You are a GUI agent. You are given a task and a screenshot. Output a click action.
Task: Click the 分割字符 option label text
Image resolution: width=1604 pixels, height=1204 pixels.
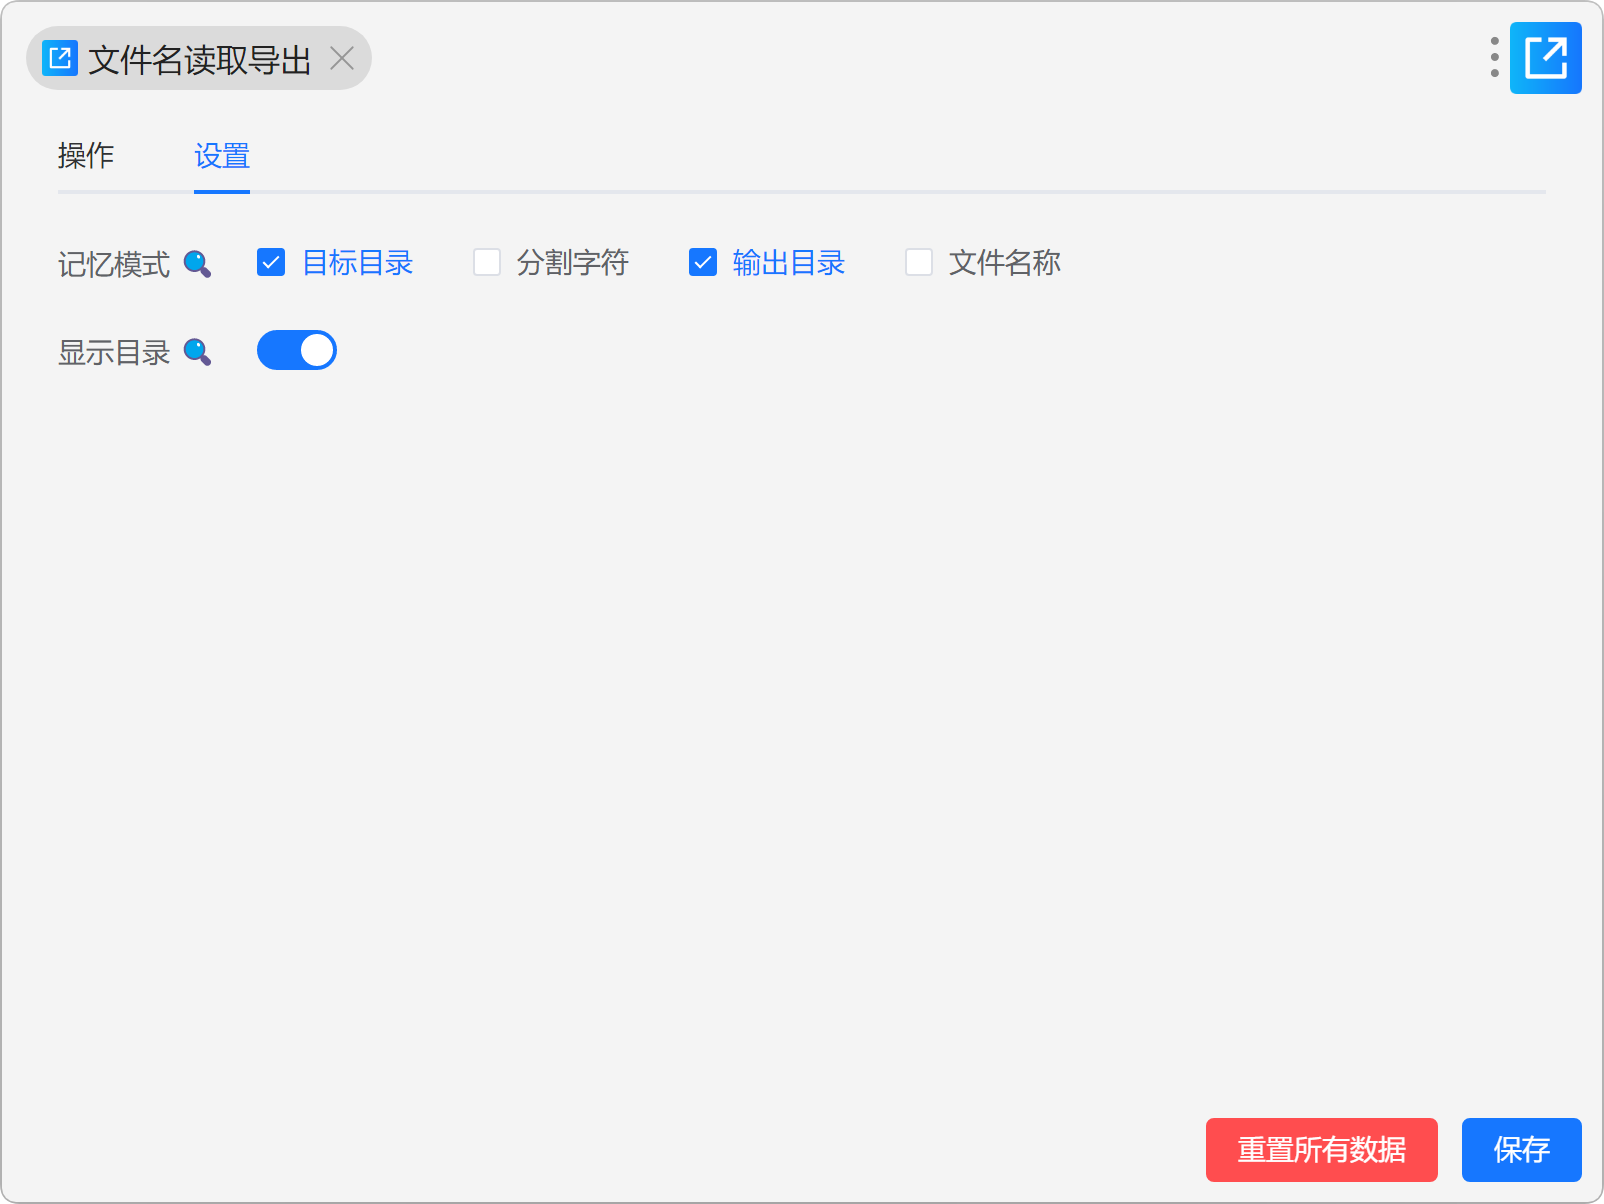[x=572, y=263]
